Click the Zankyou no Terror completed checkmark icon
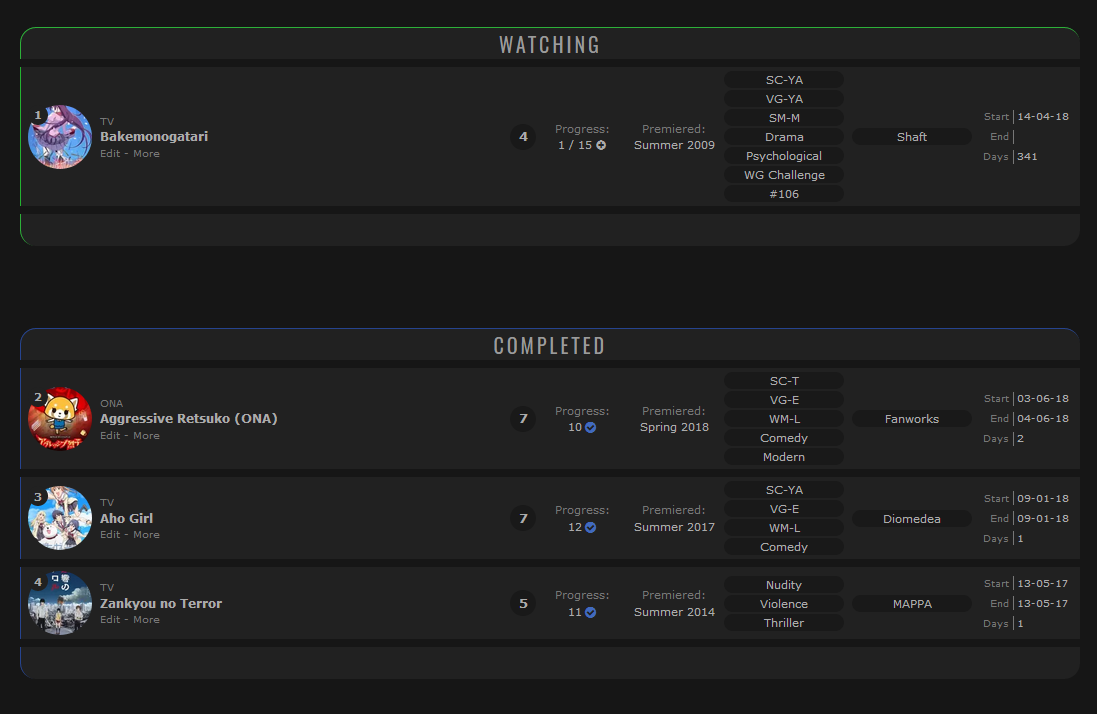The height and width of the screenshot is (714, 1097). click(590, 613)
